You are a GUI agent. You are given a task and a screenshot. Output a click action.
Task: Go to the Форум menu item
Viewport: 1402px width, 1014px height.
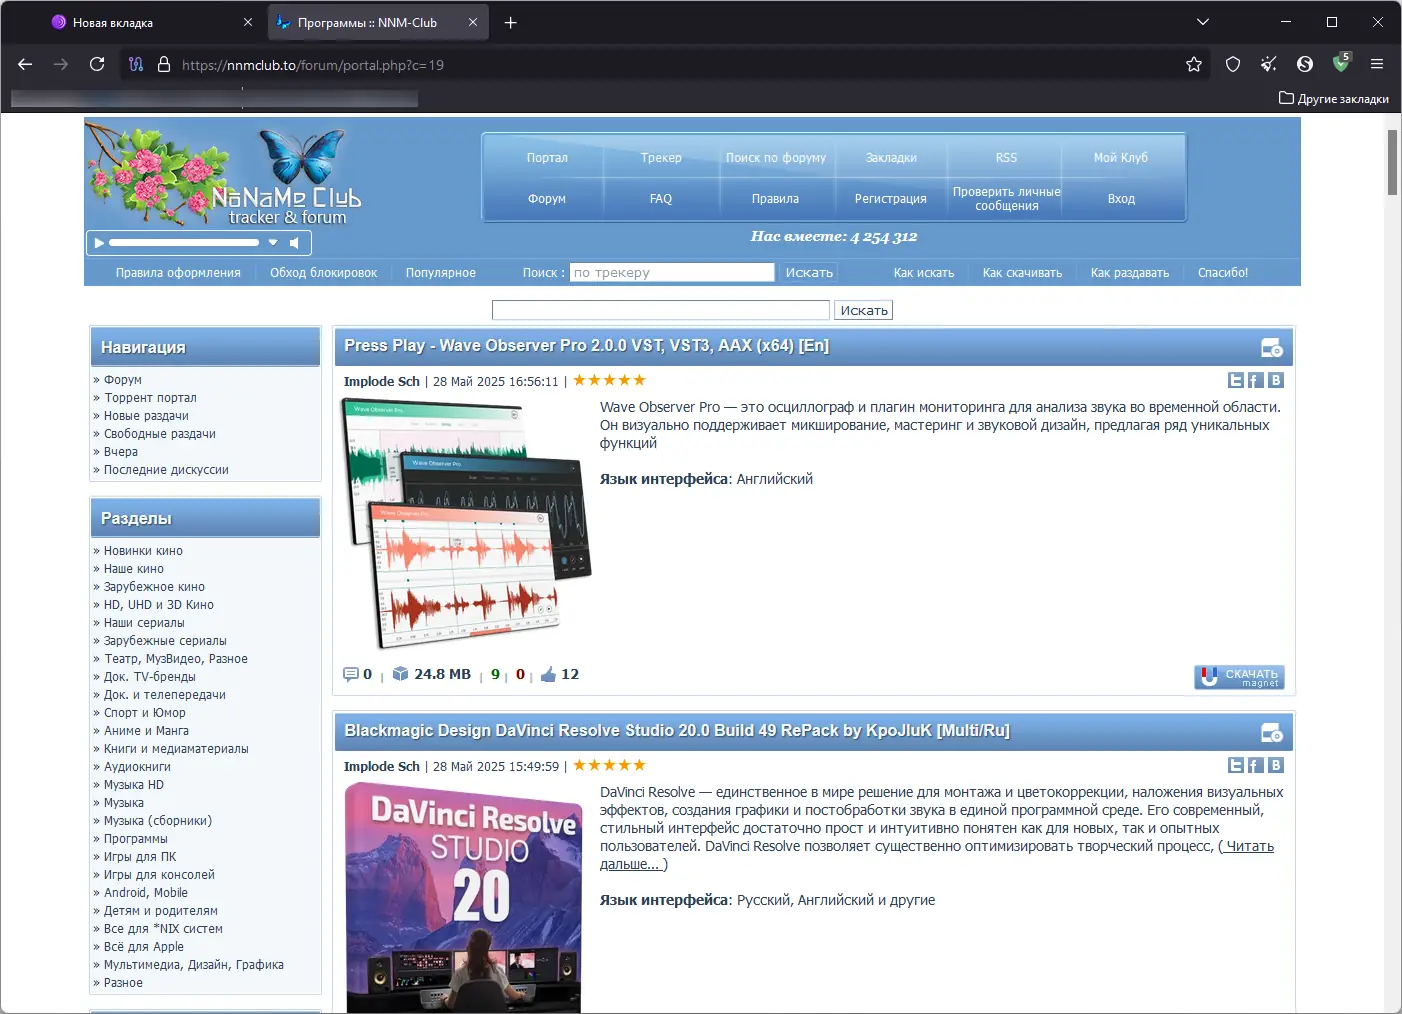click(x=547, y=199)
